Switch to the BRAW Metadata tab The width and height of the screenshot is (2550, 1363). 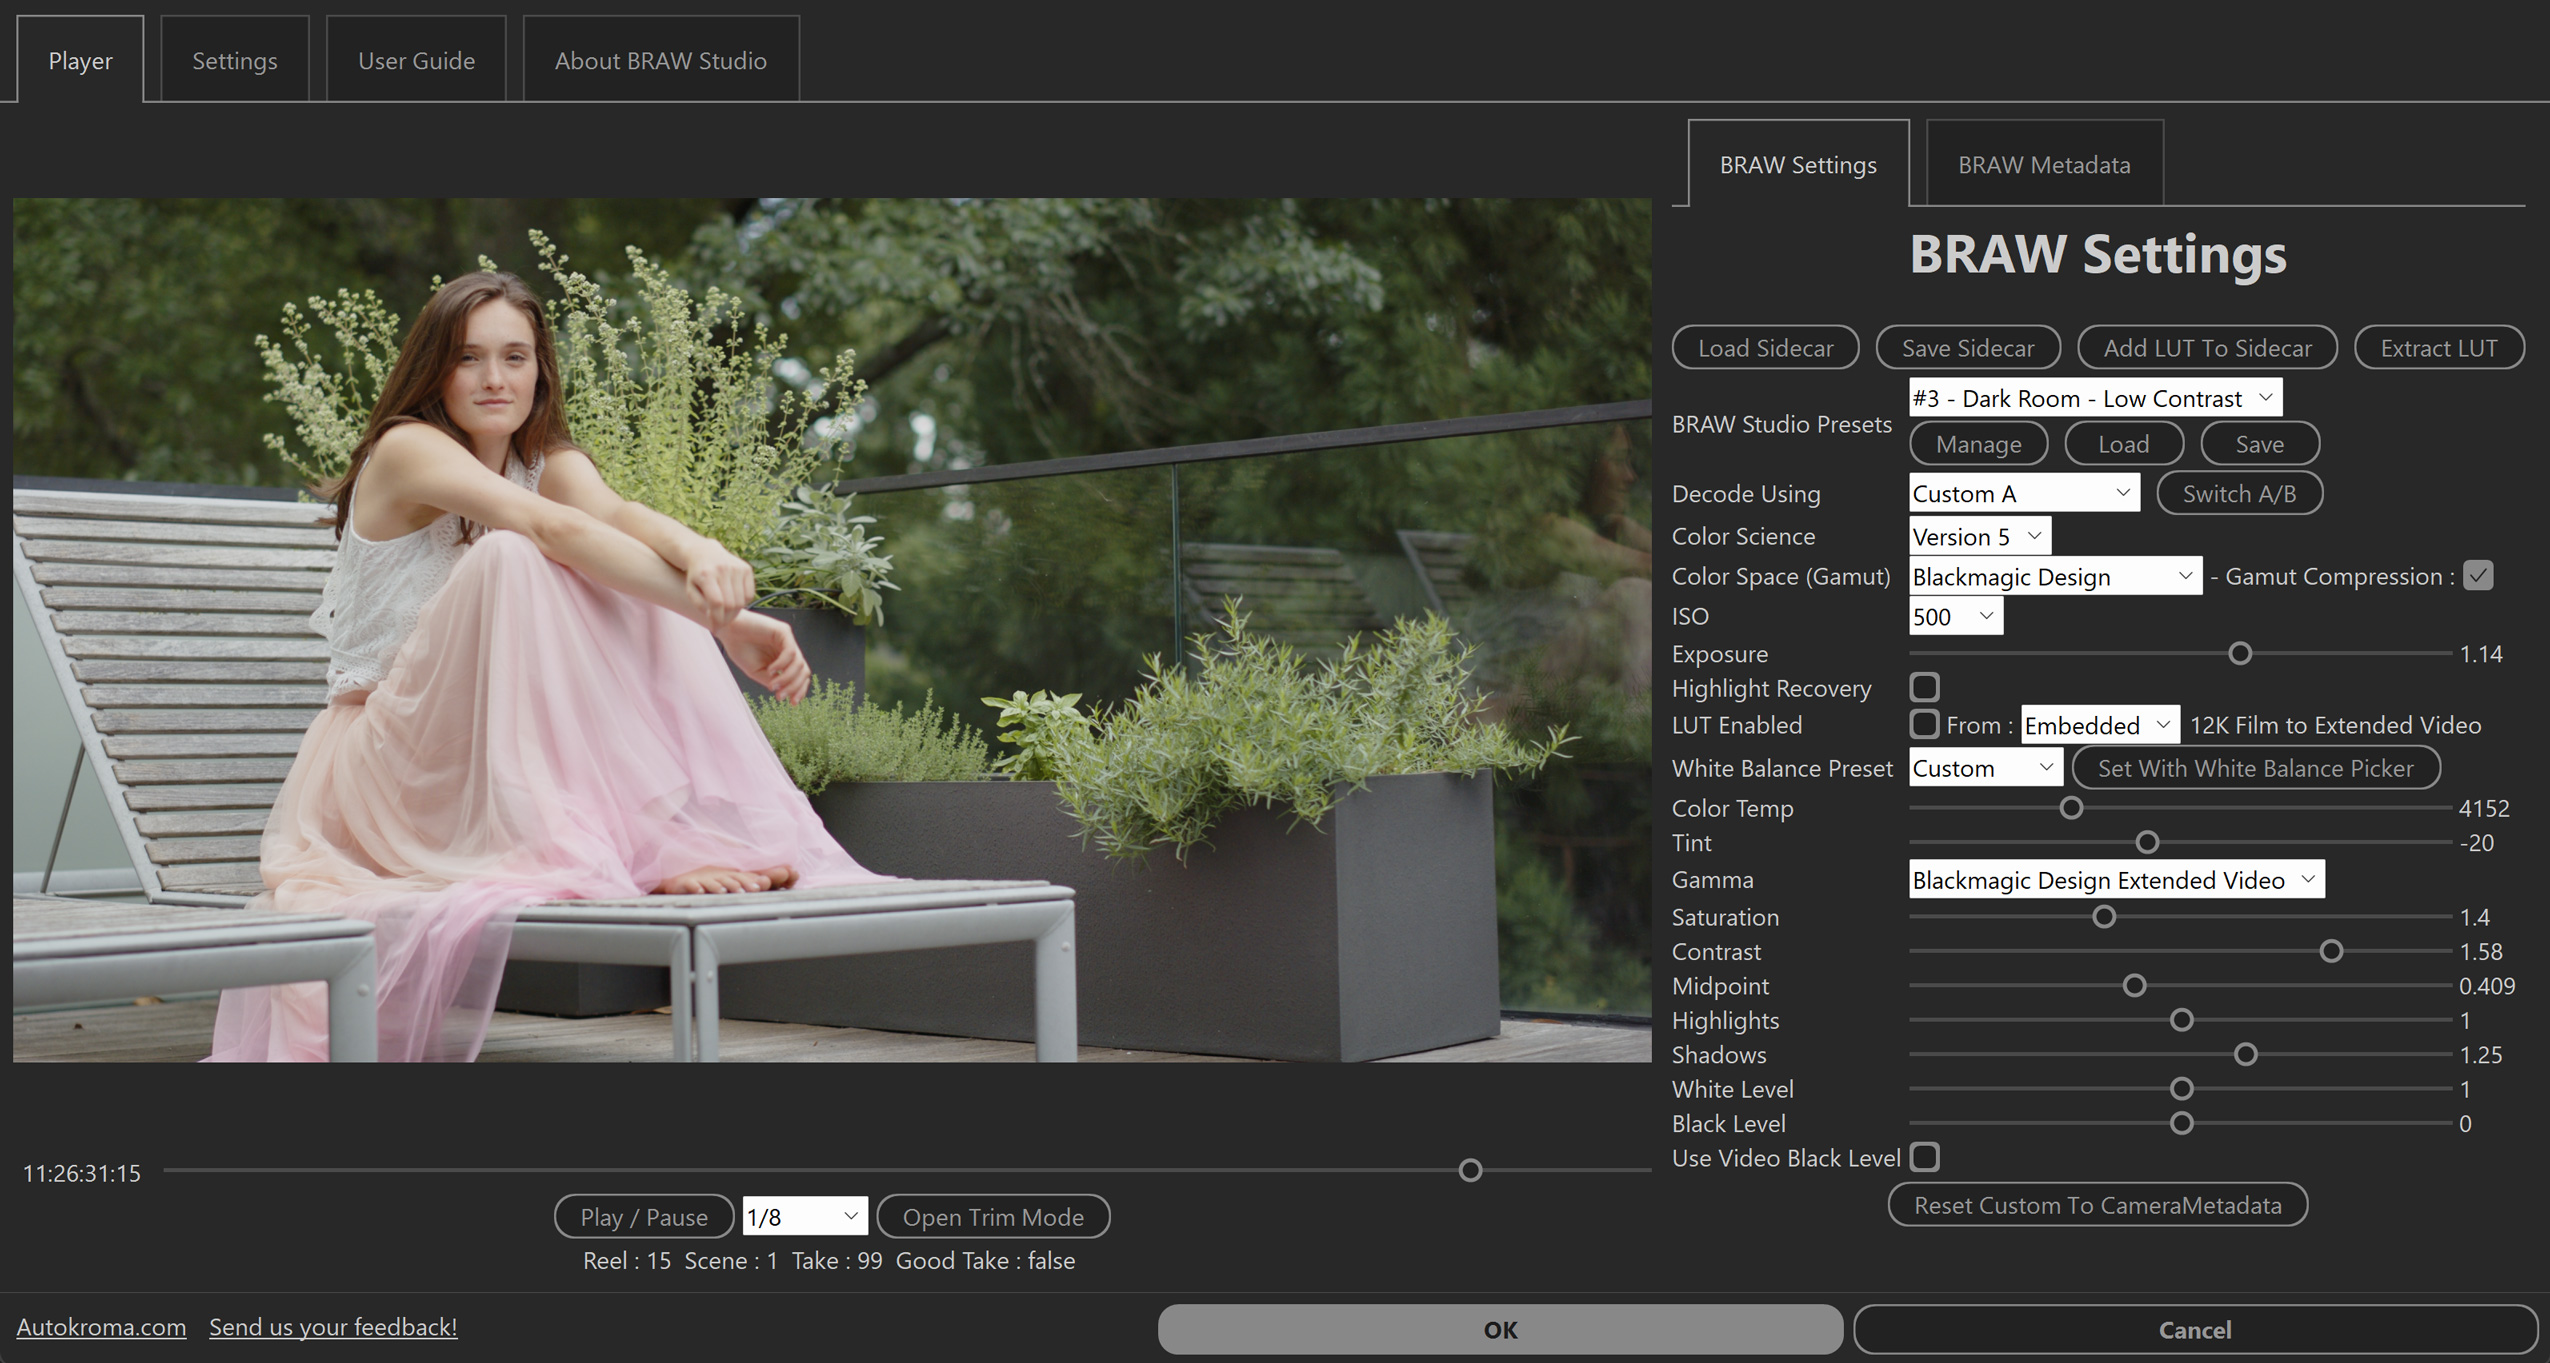2043,164
